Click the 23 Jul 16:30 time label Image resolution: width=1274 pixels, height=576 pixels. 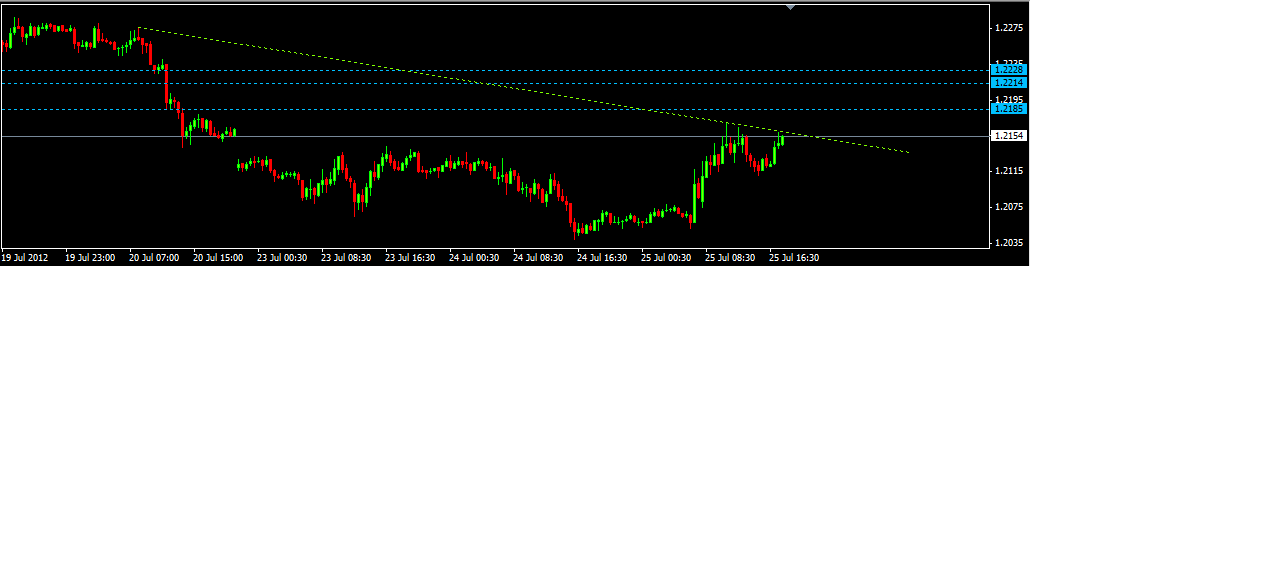coord(410,258)
